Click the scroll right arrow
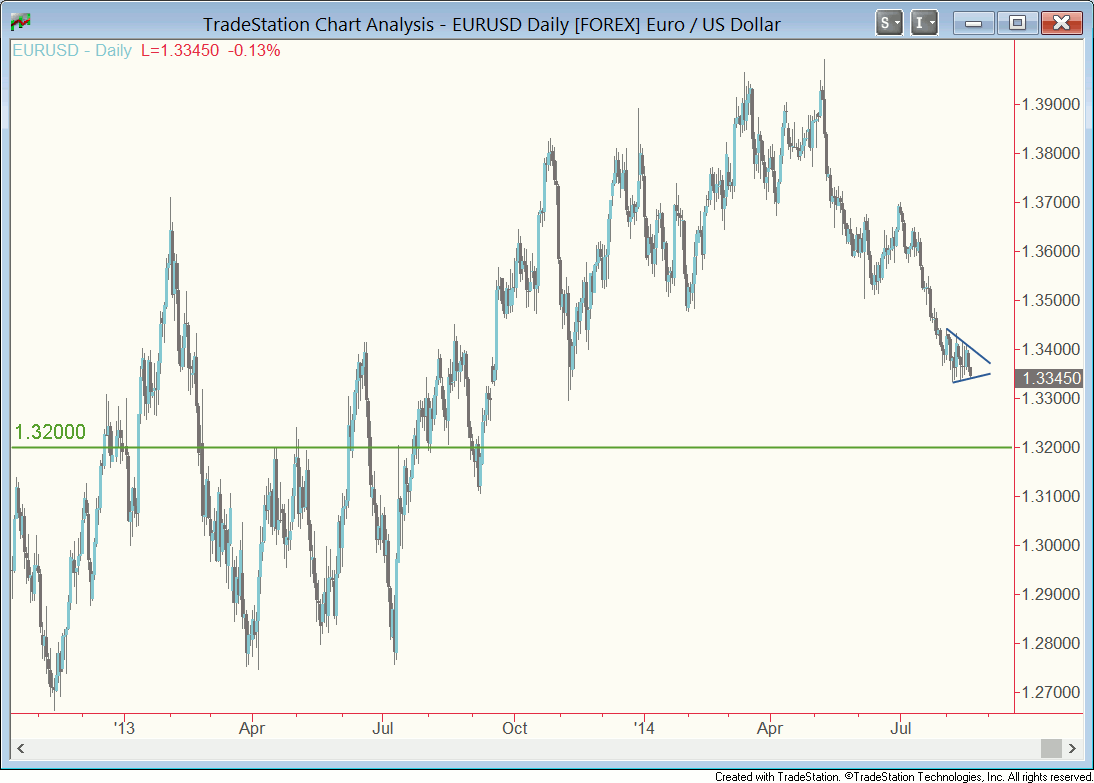 (x=1072, y=748)
